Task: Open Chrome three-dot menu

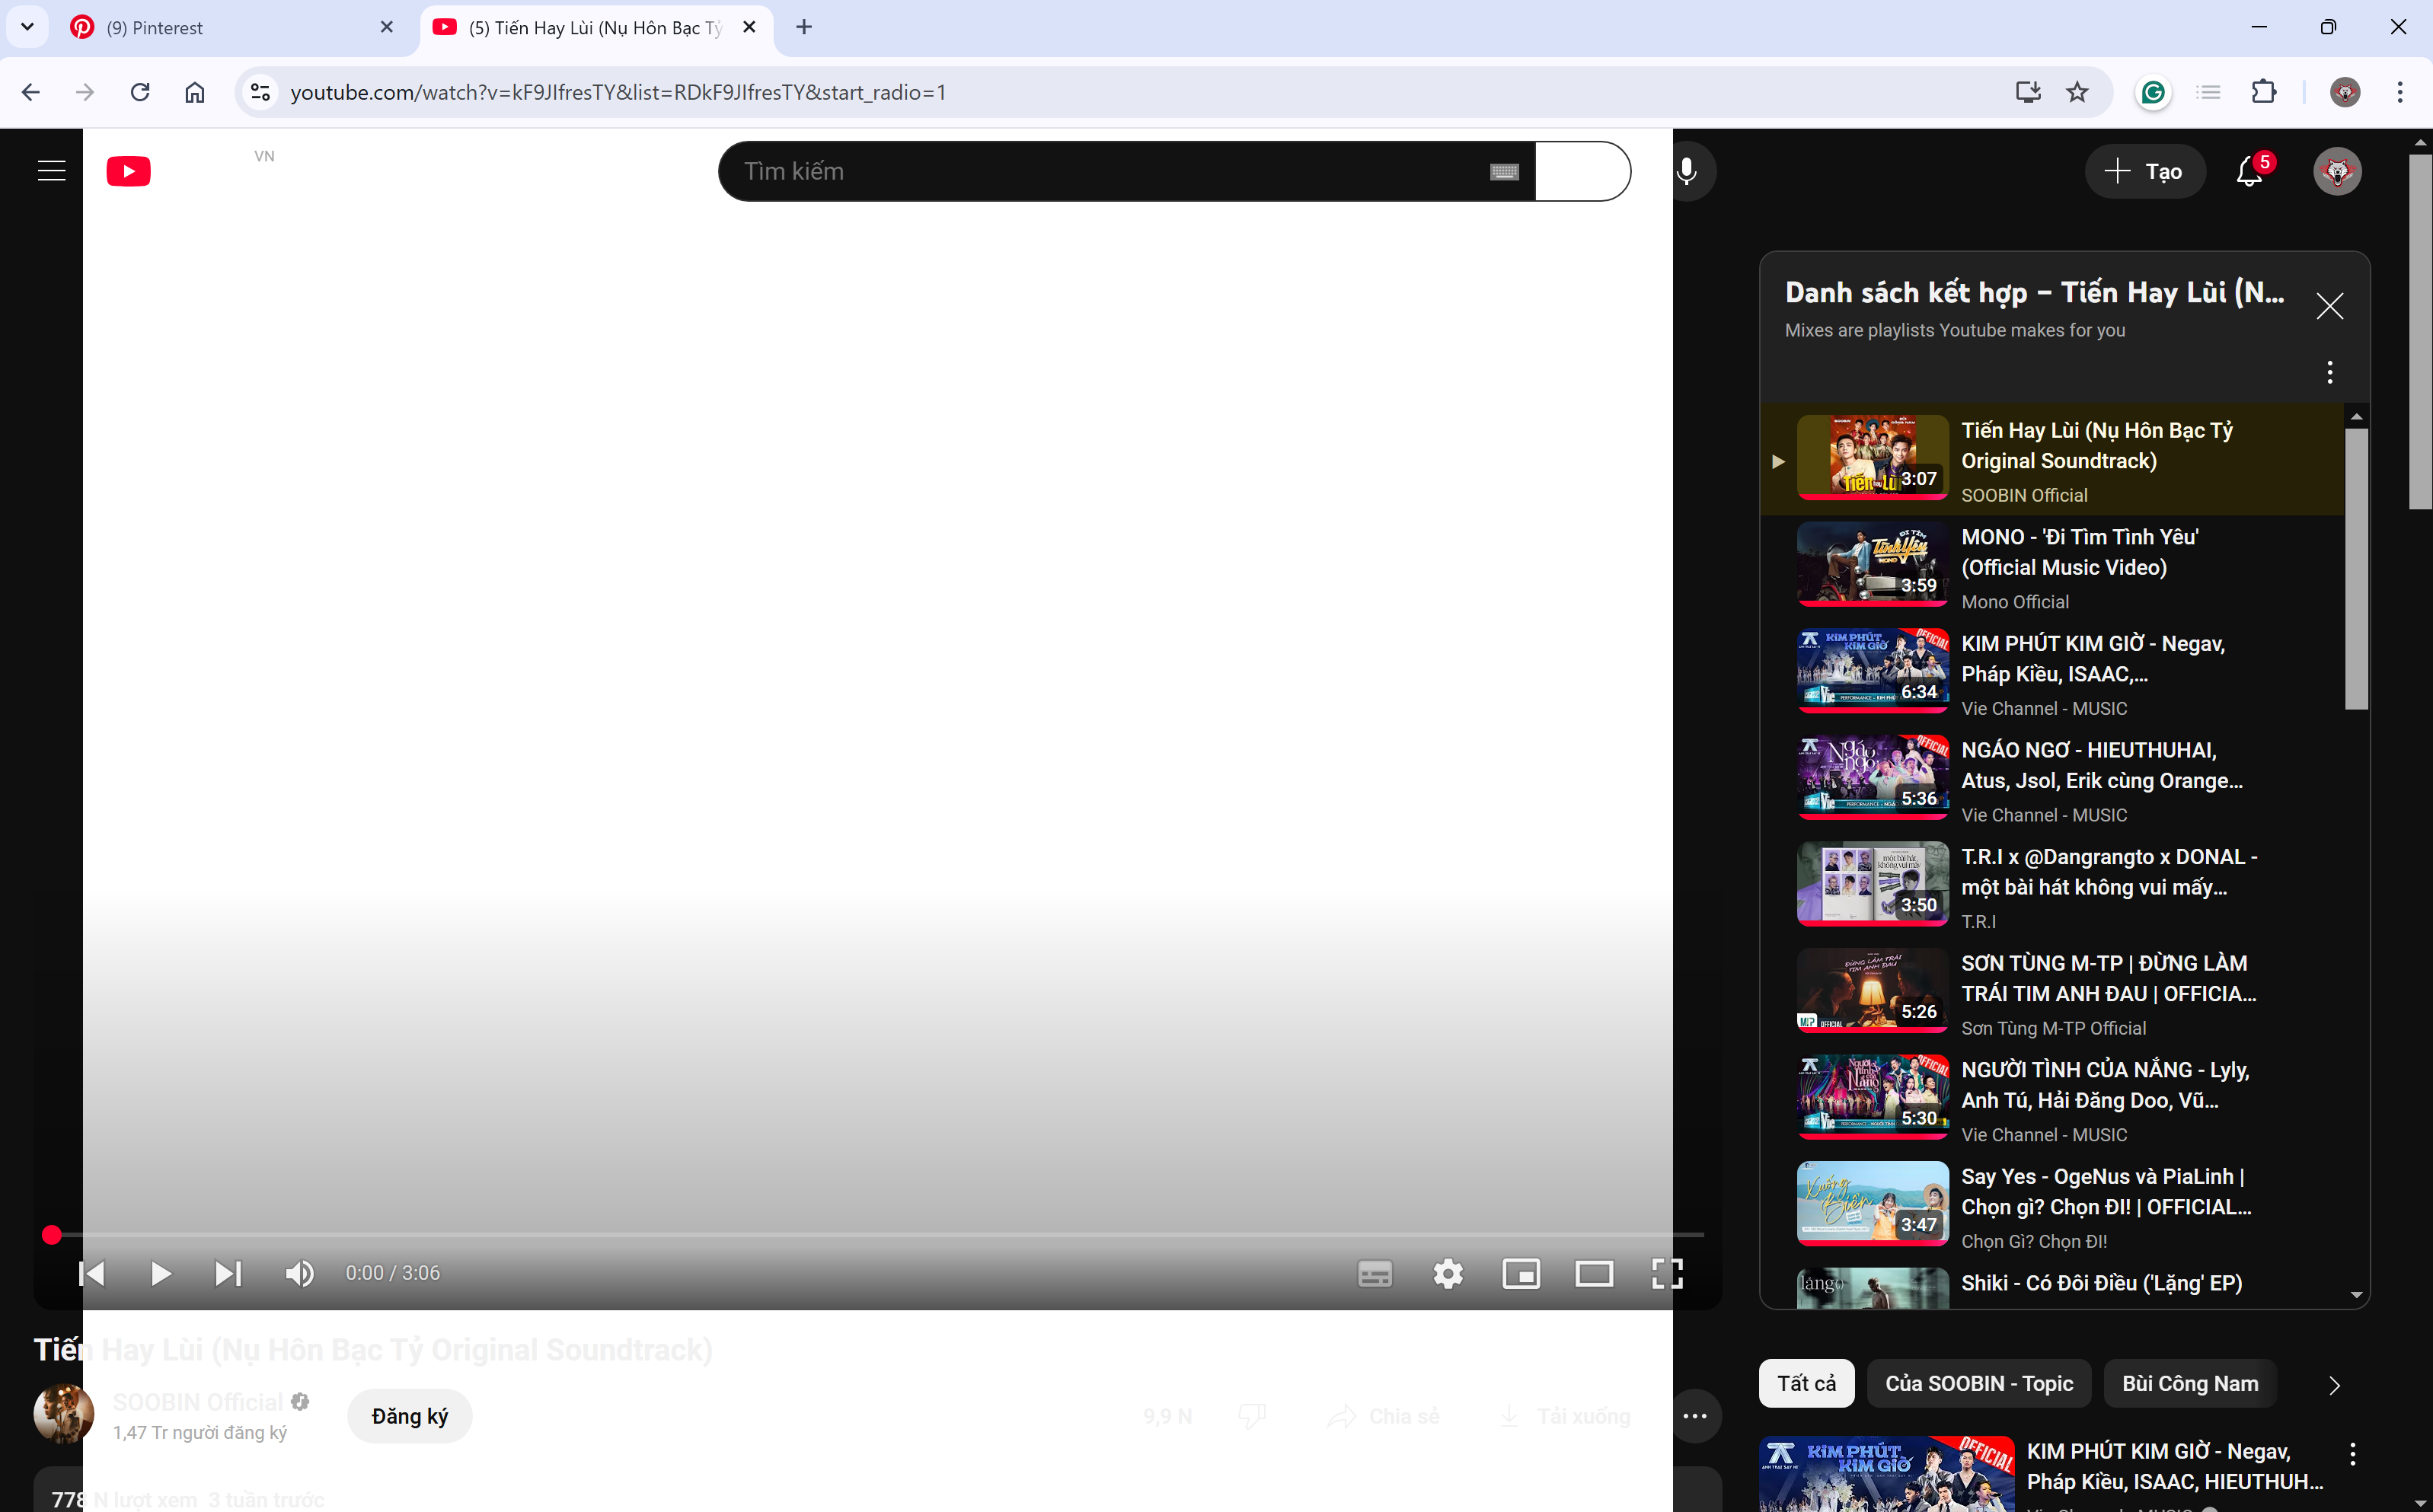Action: click(x=2400, y=92)
